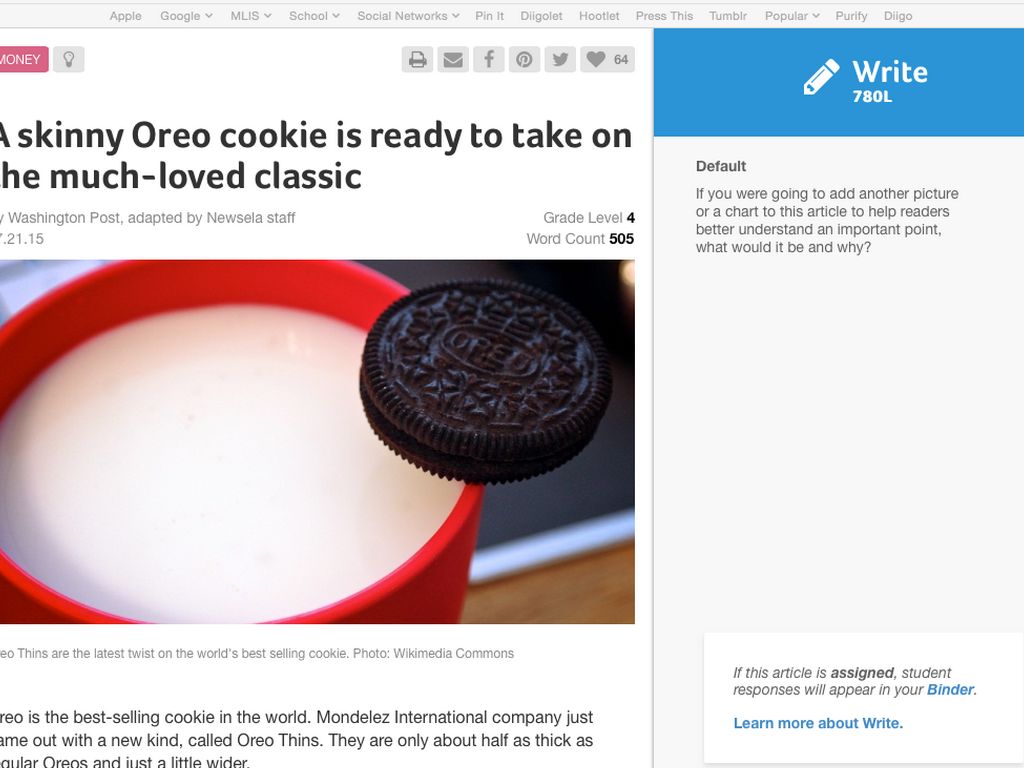Click the print article icon
This screenshot has height=768, width=1024.
[x=417, y=59]
